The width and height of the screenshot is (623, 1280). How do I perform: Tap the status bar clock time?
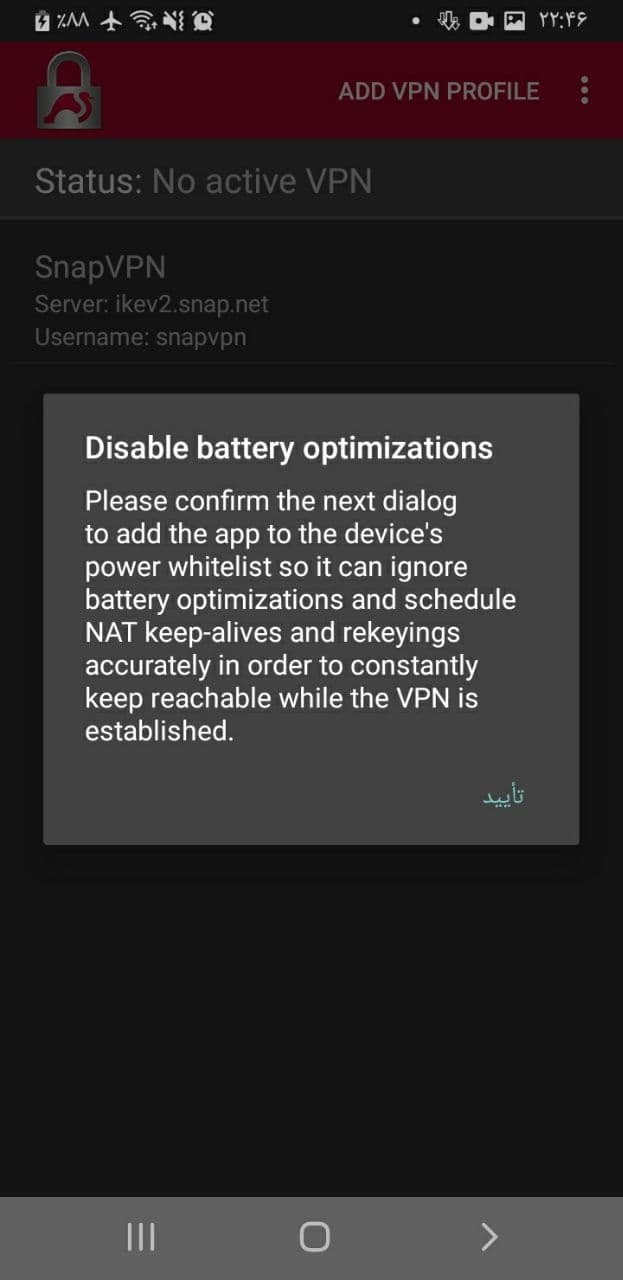562,21
